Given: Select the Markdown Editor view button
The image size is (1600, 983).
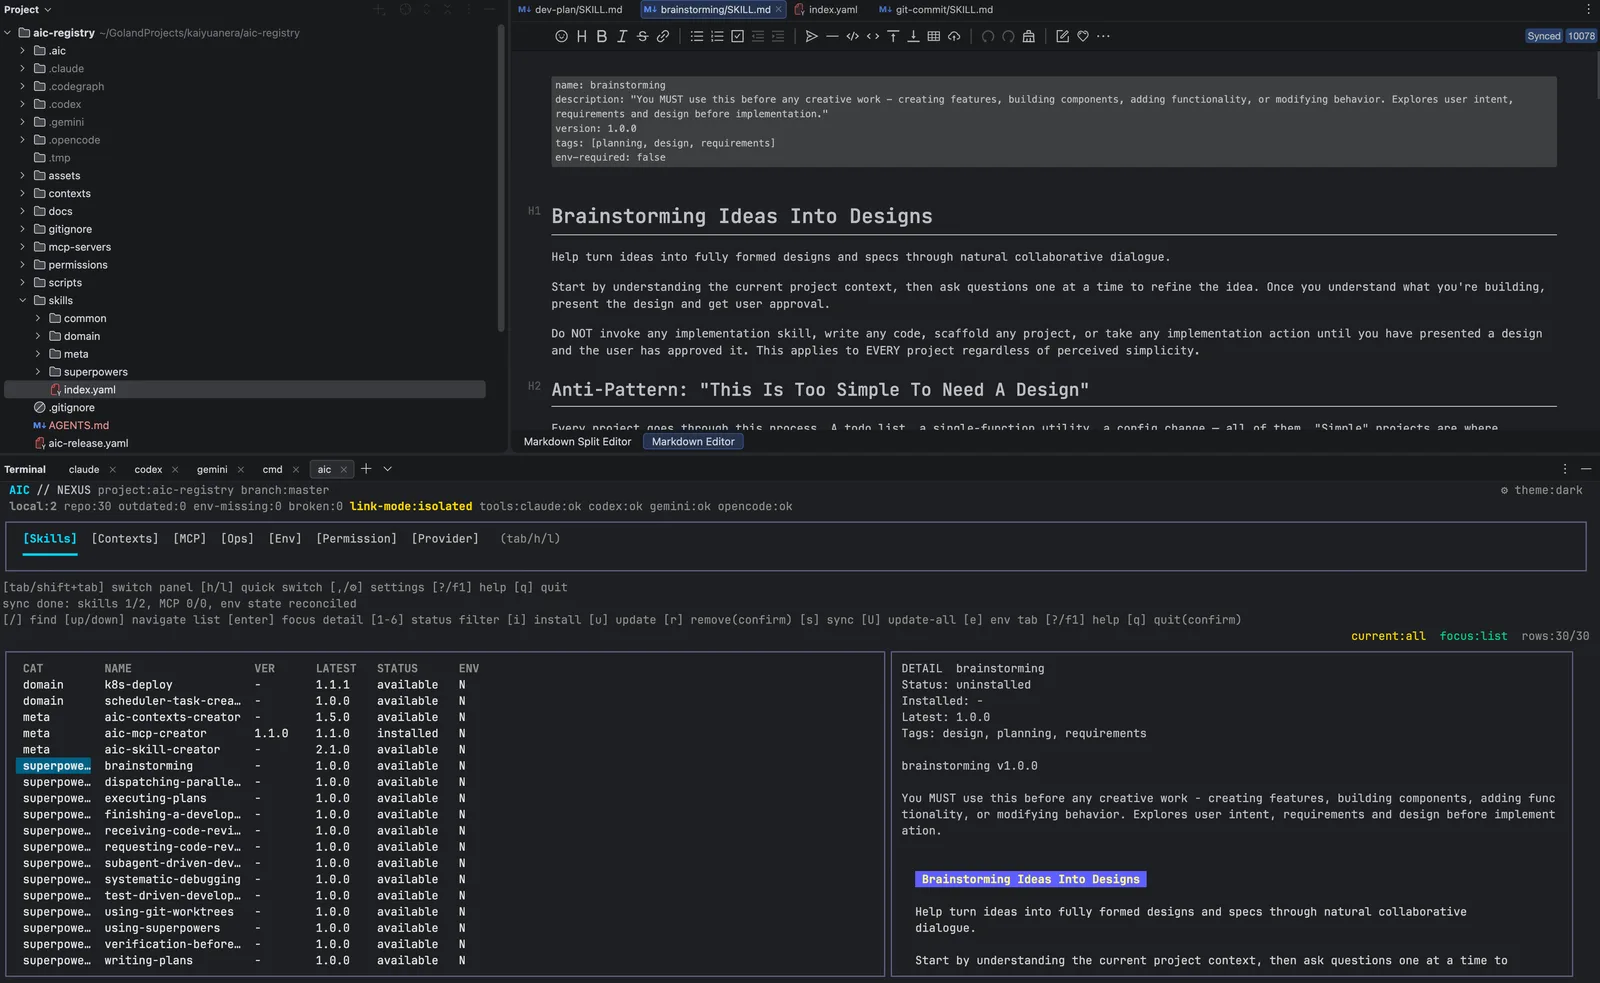Looking at the screenshot, I should click(693, 441).
